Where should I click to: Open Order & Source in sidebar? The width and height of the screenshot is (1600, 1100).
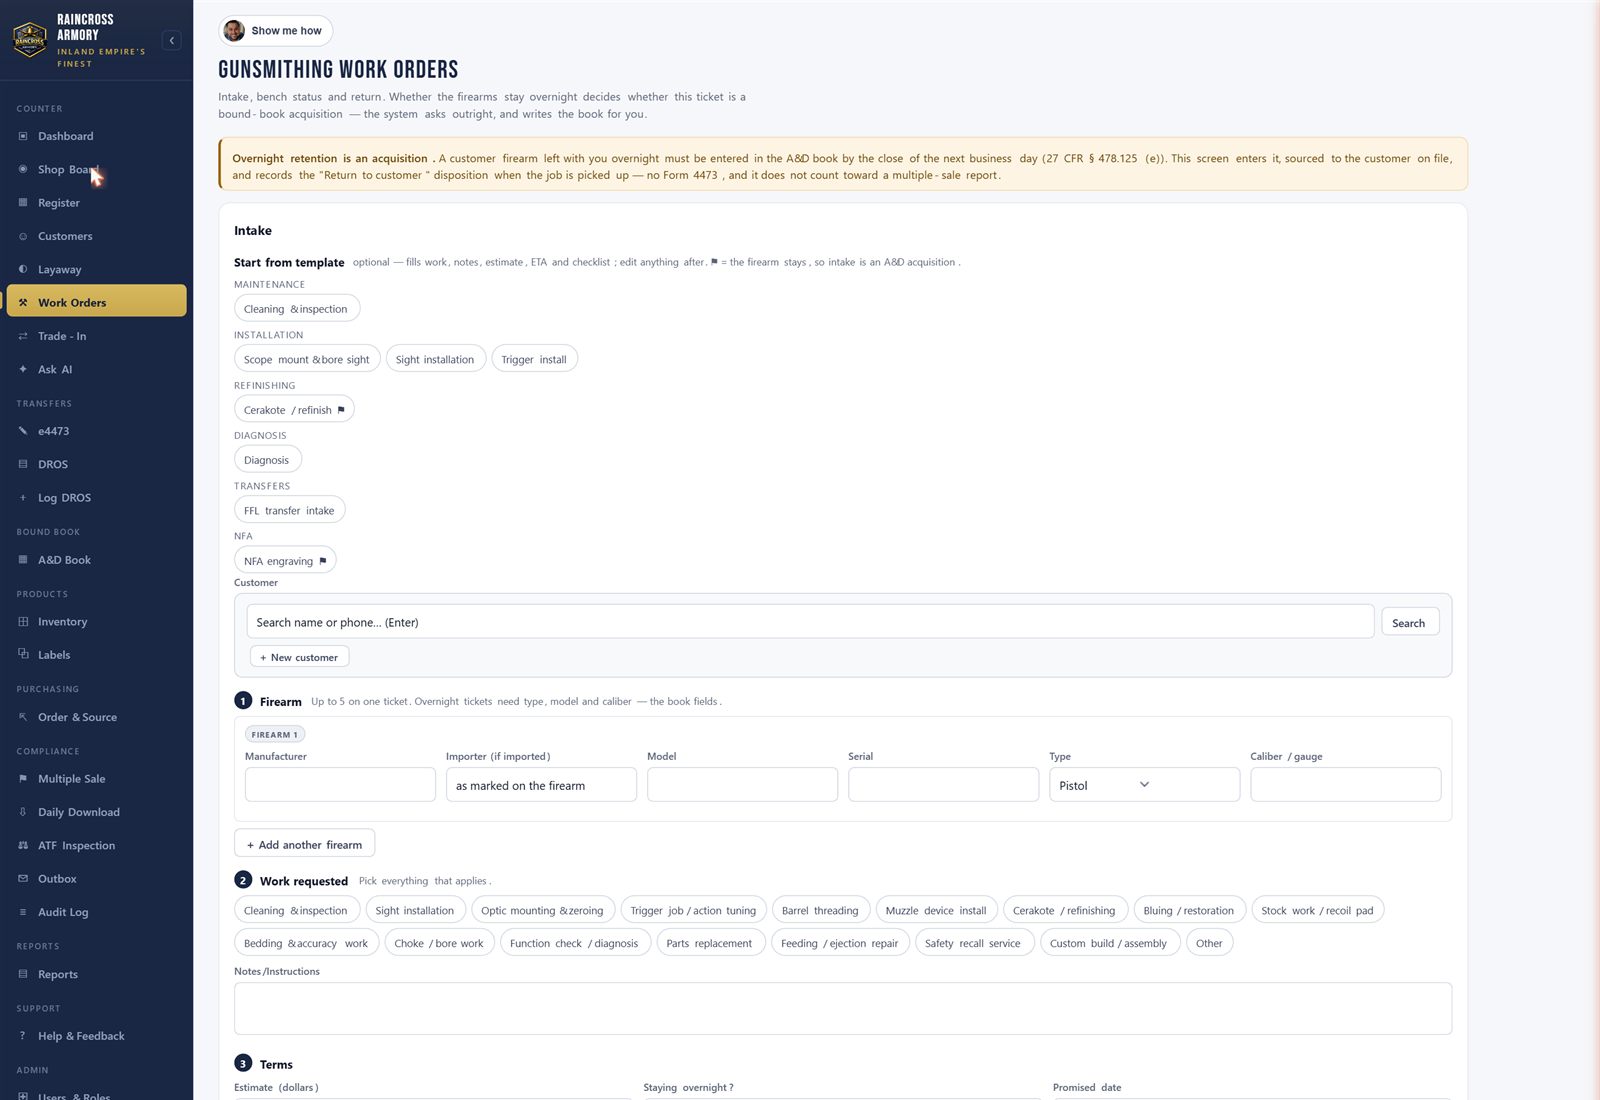click(97, 717)
